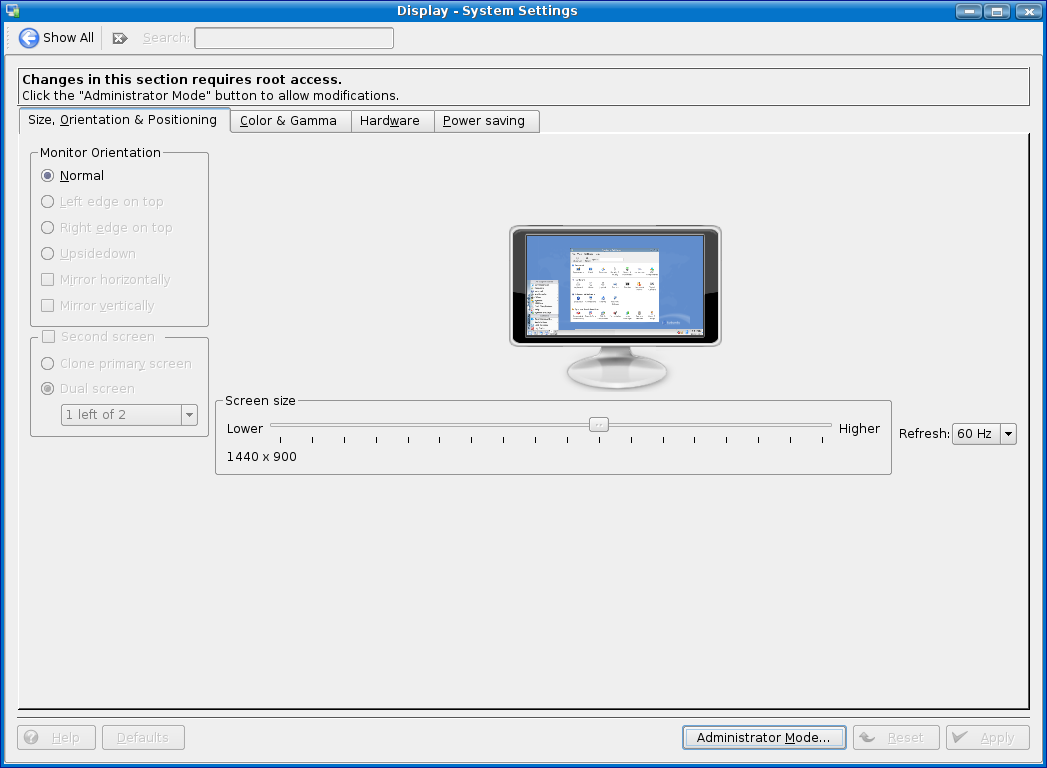1047x768 pixels.
Task: Switch to the Power saving tab
Action: click(484, 121)
